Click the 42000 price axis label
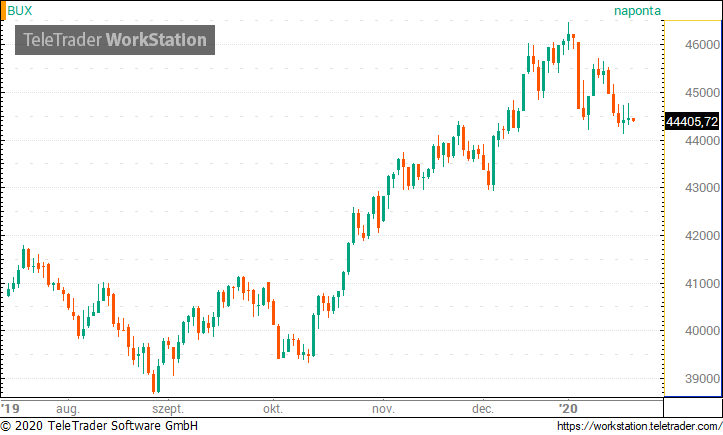Screen dimensions: 723x435 702,236
